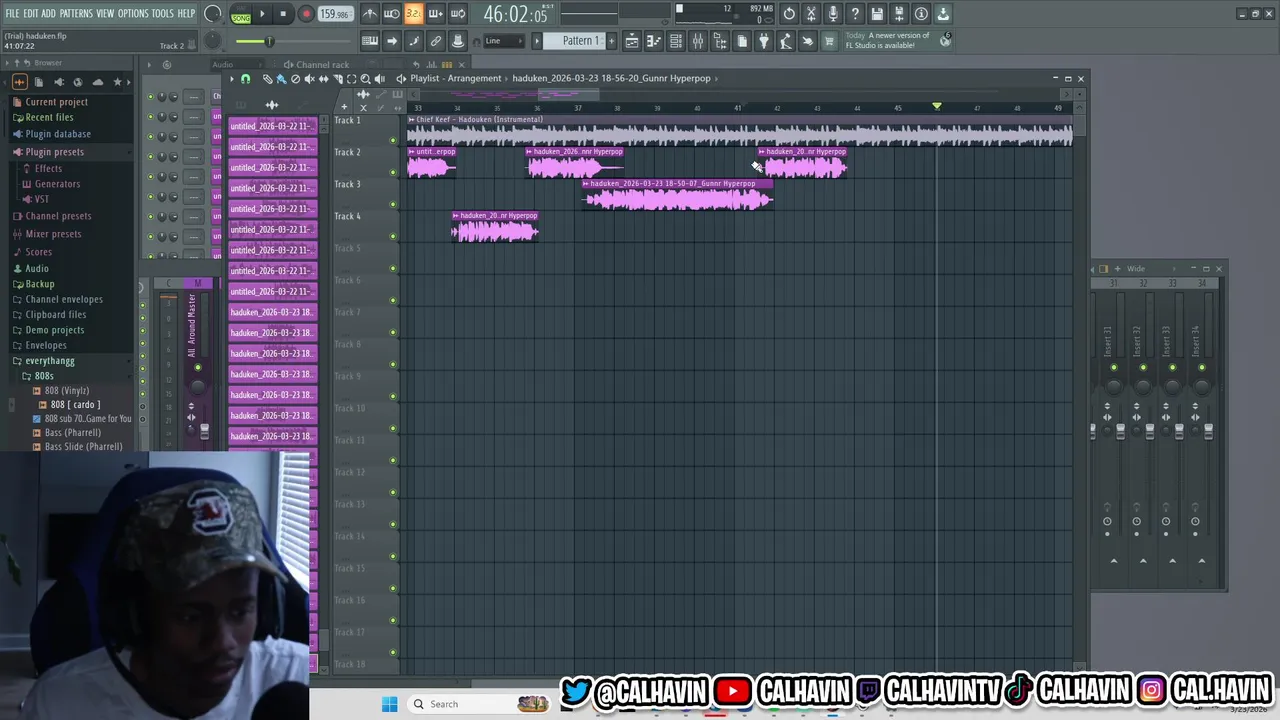Open the Recent files browser item

(49, 118)
